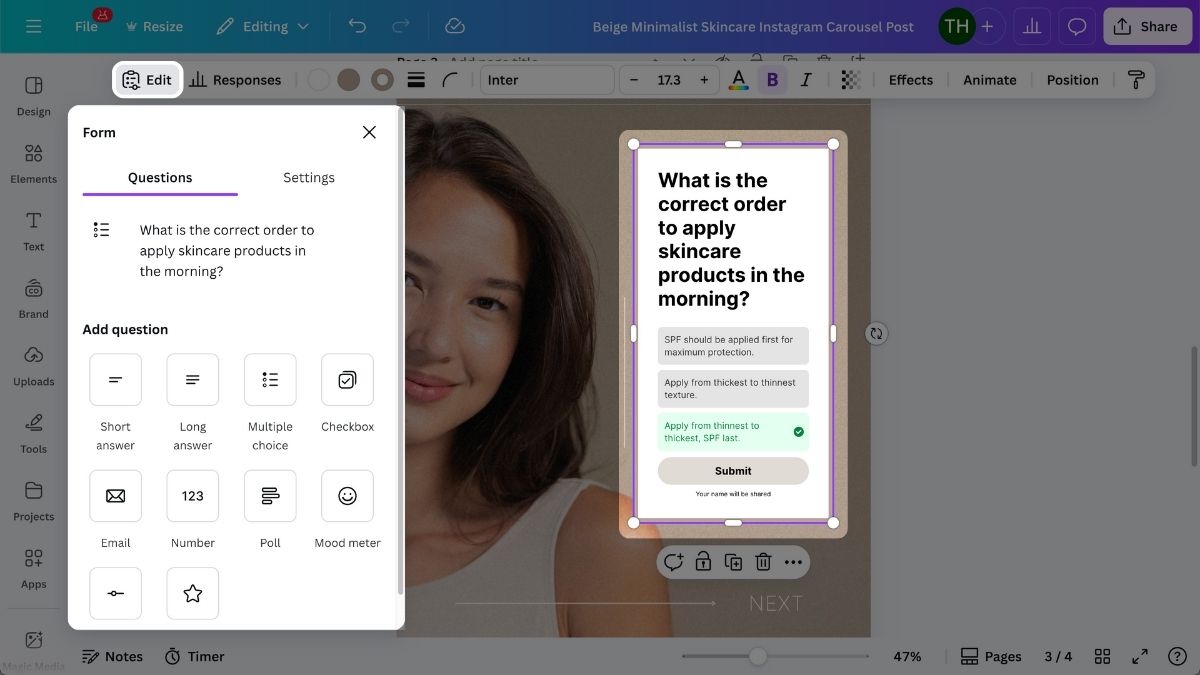Open form Responses
The width and height of the screenshot is (1200, 675).
click(x=236, y=80)
